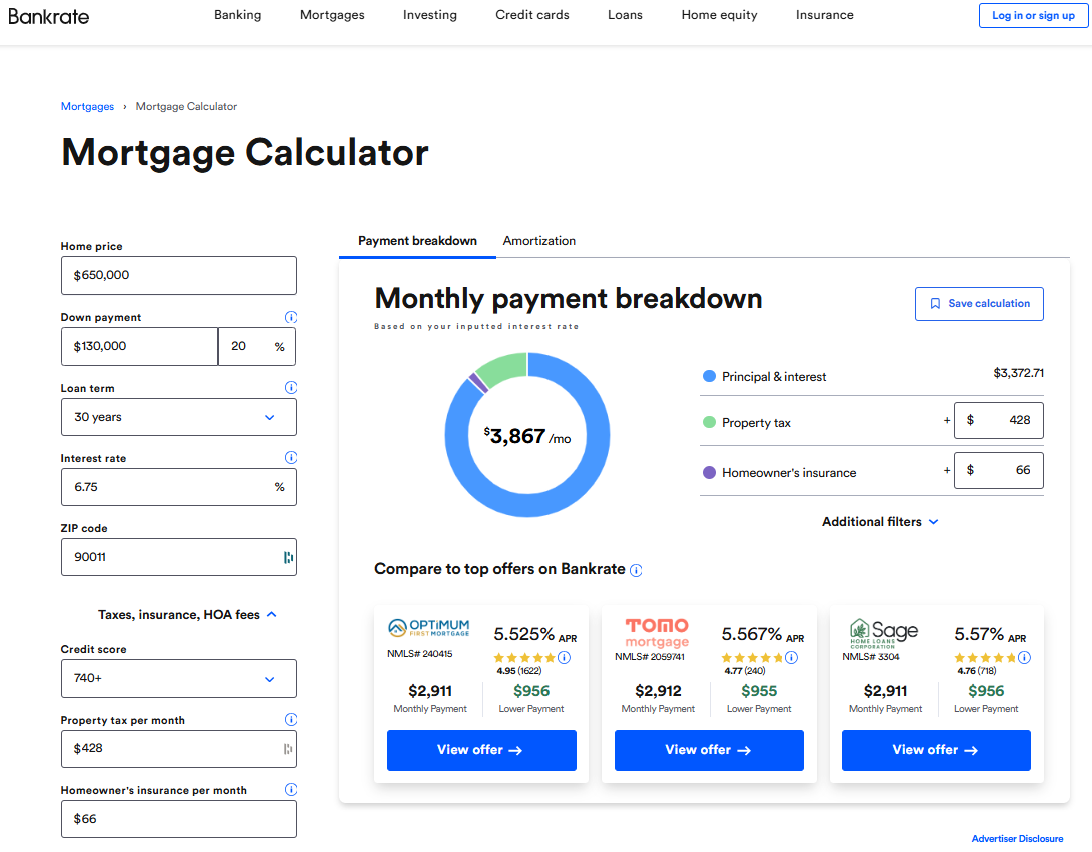Open the Credit score dropdown
The width and height of the screenshot is (1092, 852).
[x=179, y=679]
